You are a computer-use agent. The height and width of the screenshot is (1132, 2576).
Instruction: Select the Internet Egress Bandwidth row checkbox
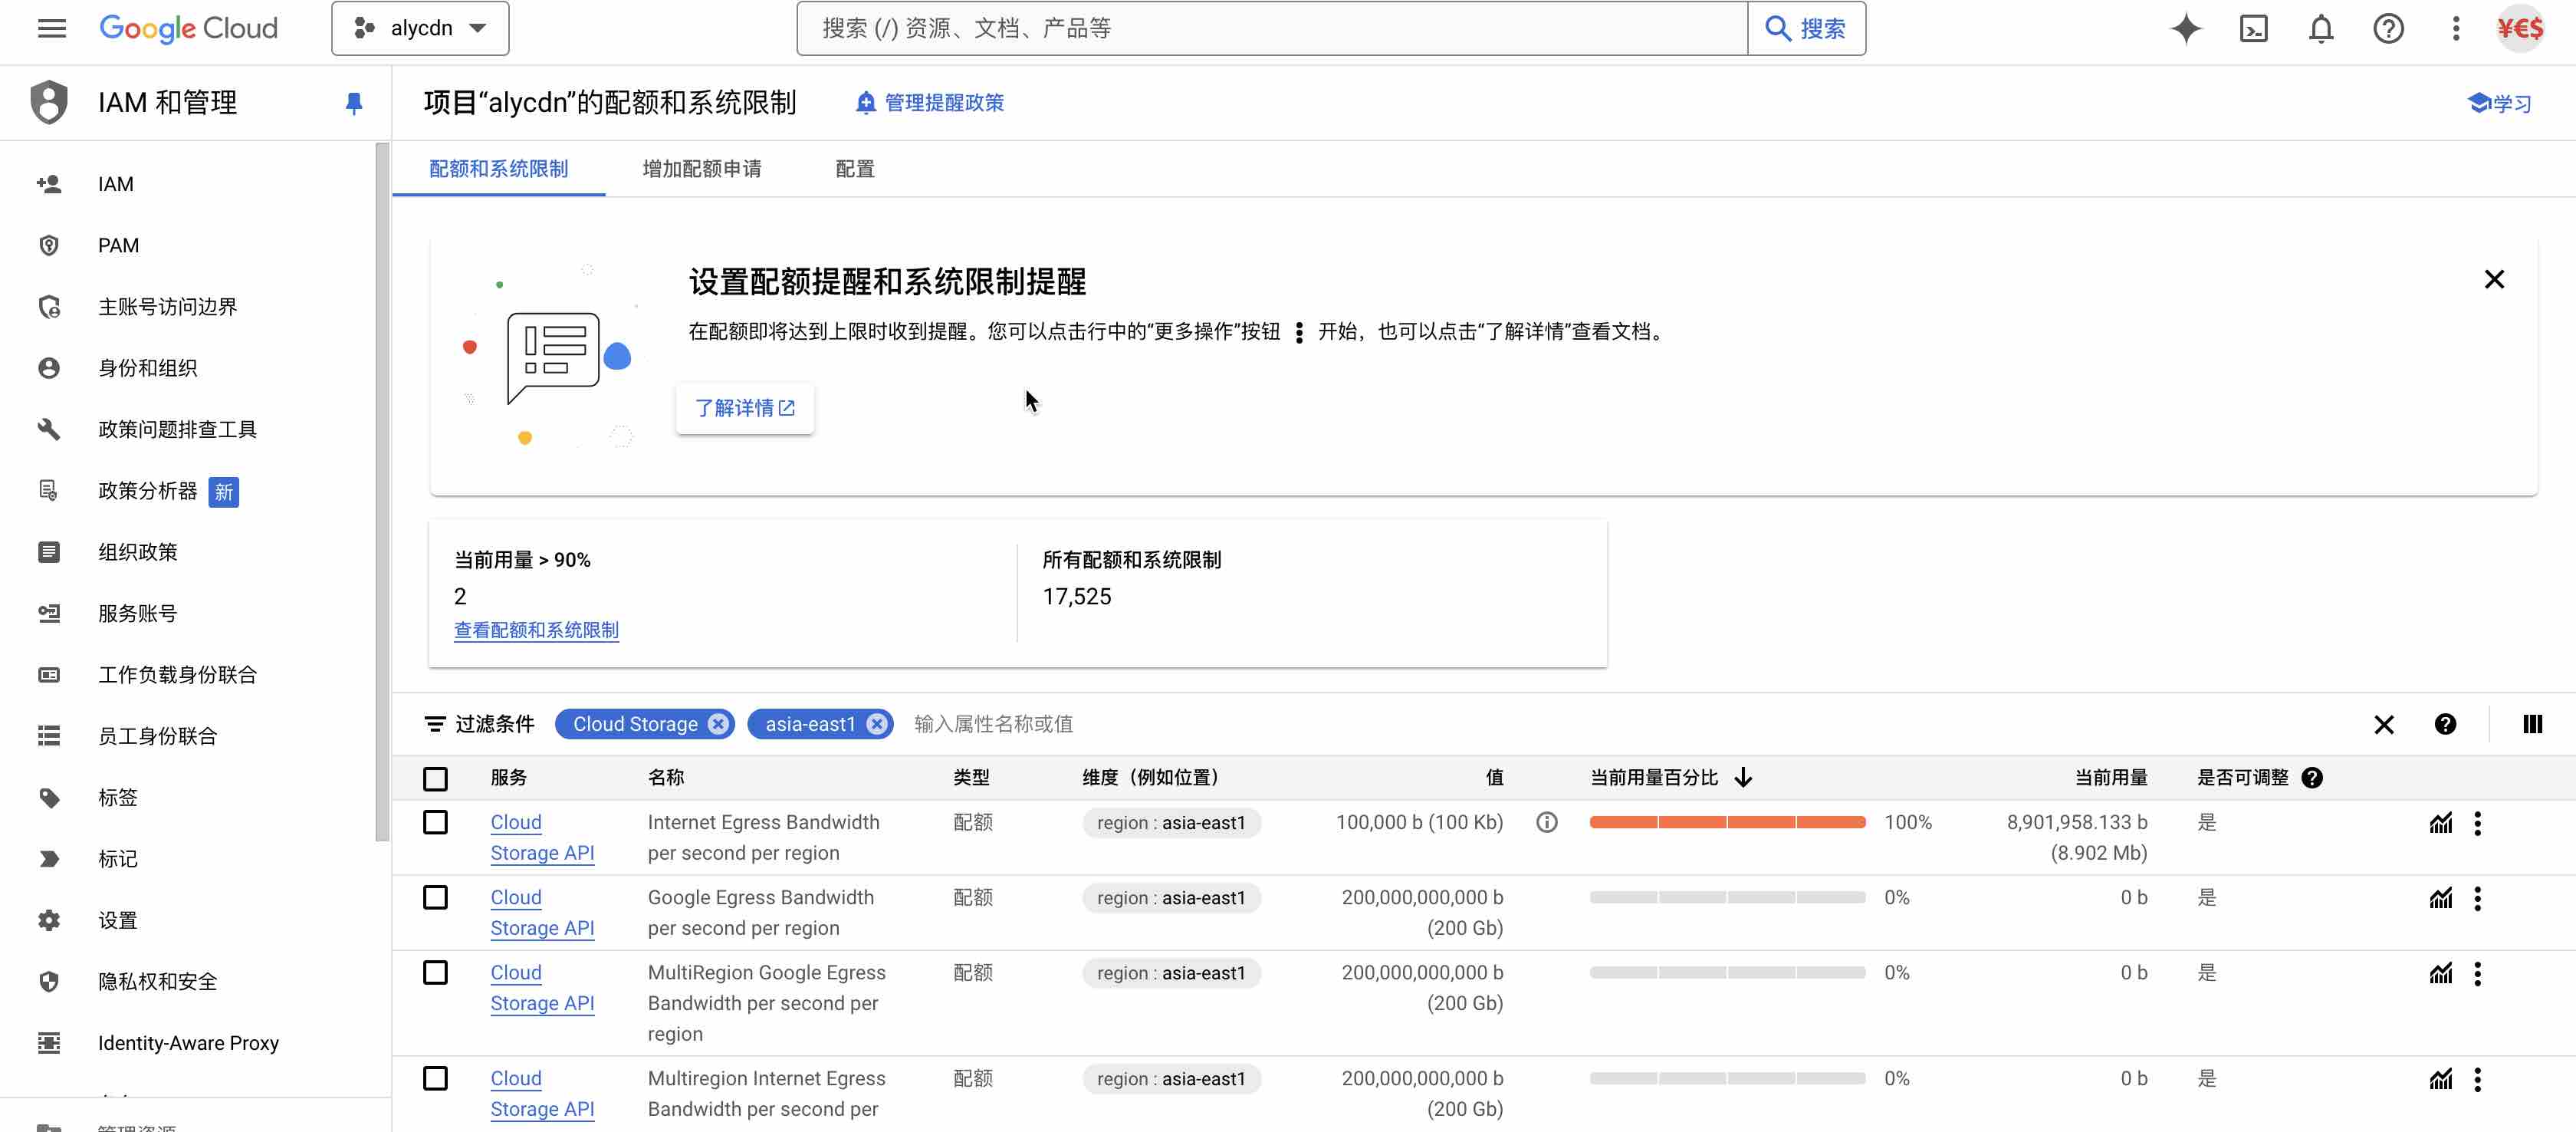[x=435, y=822]
